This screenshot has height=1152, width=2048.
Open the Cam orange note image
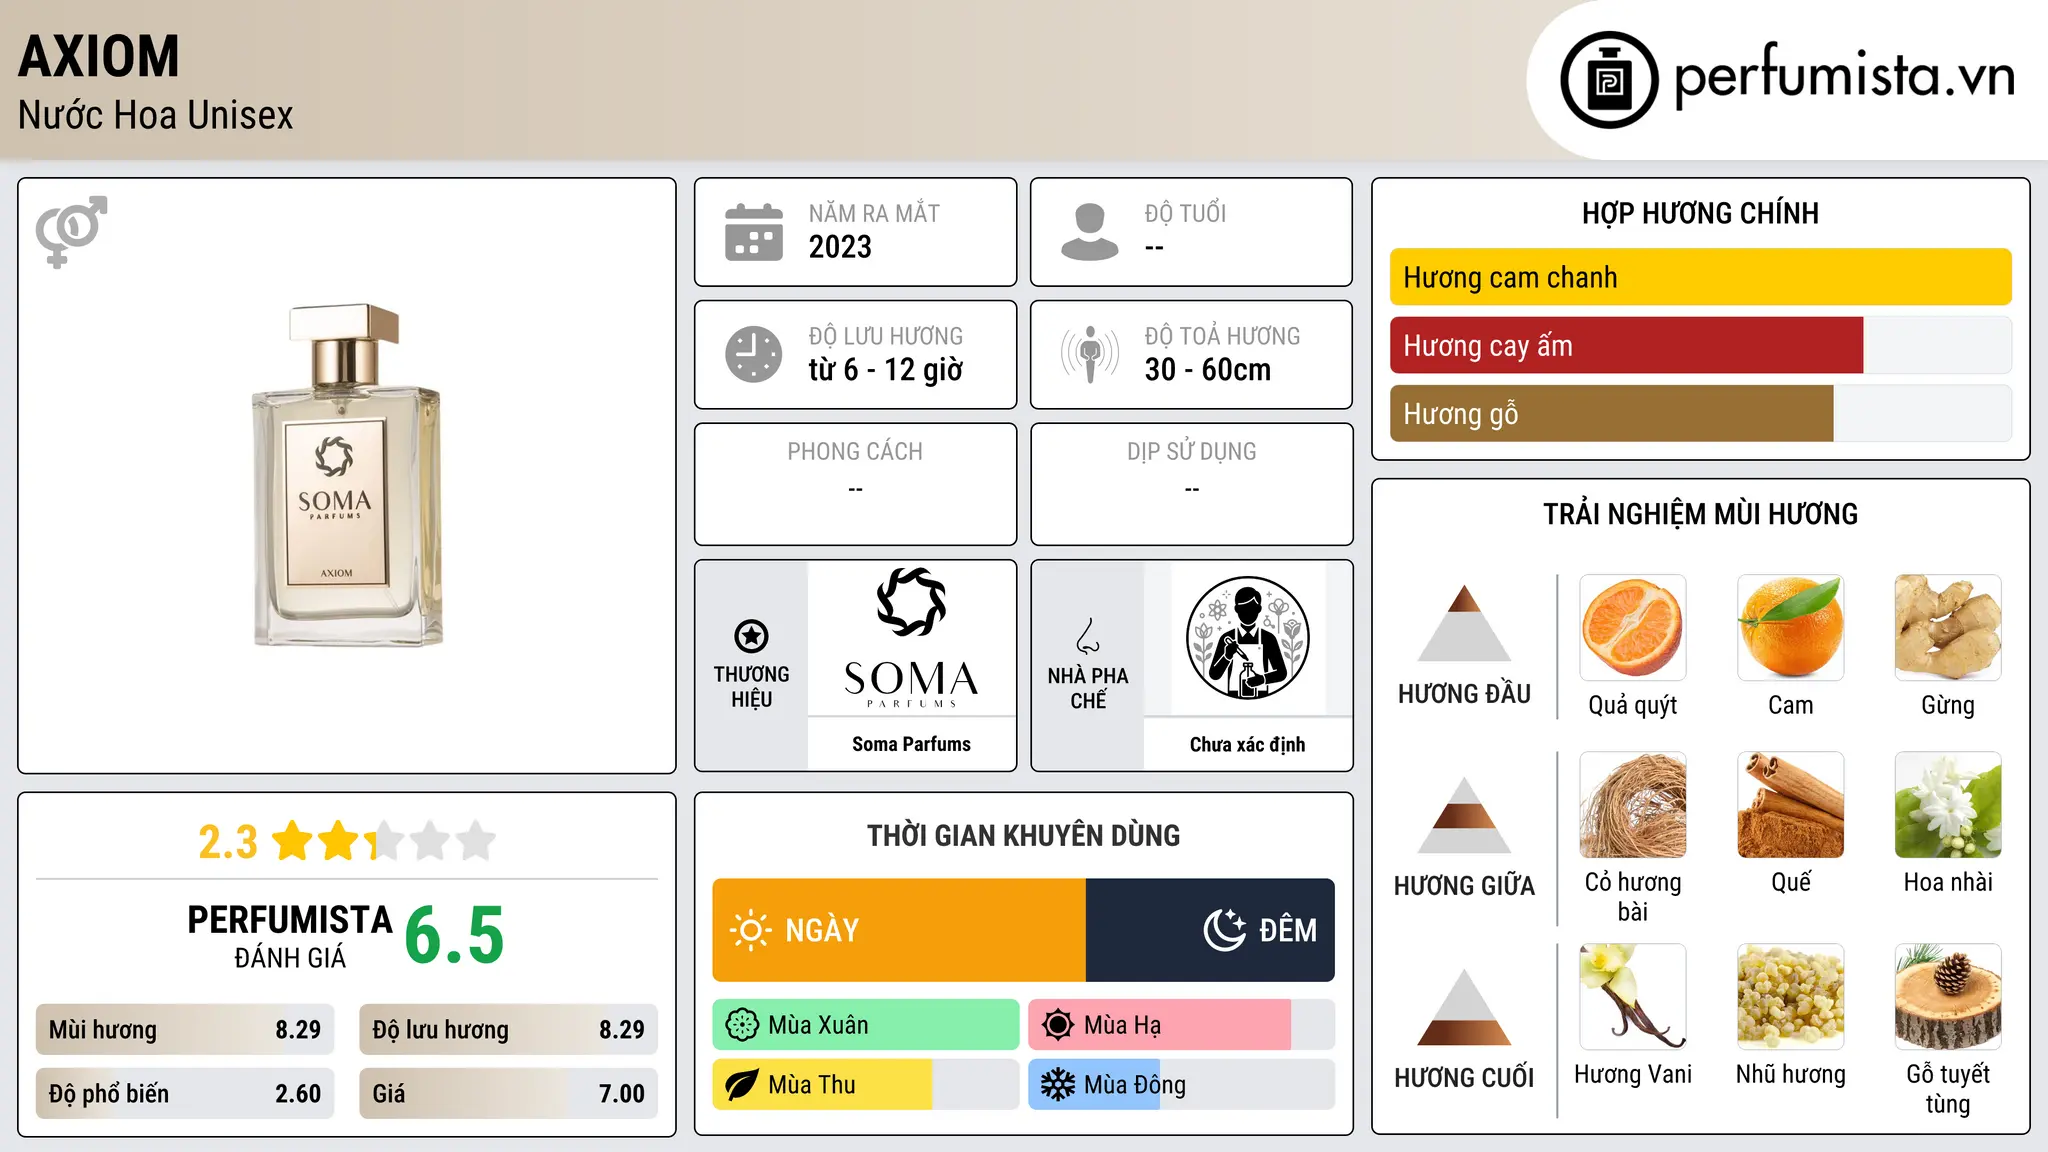point(1791,628)
